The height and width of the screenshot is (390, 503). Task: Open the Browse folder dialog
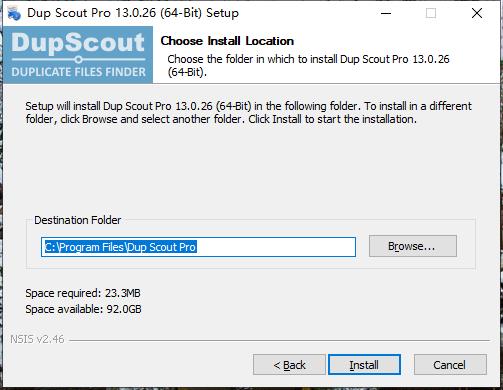pos(413,246)
